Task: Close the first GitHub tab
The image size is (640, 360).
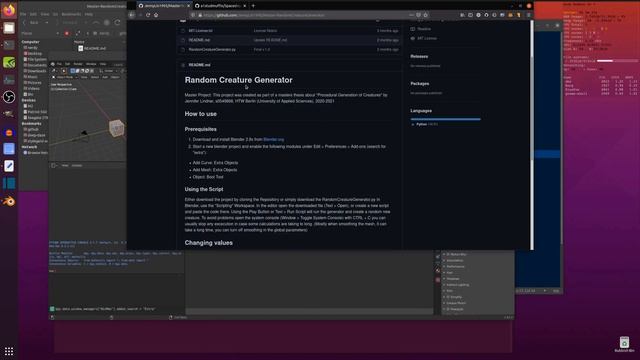Action: pos(188,6)
